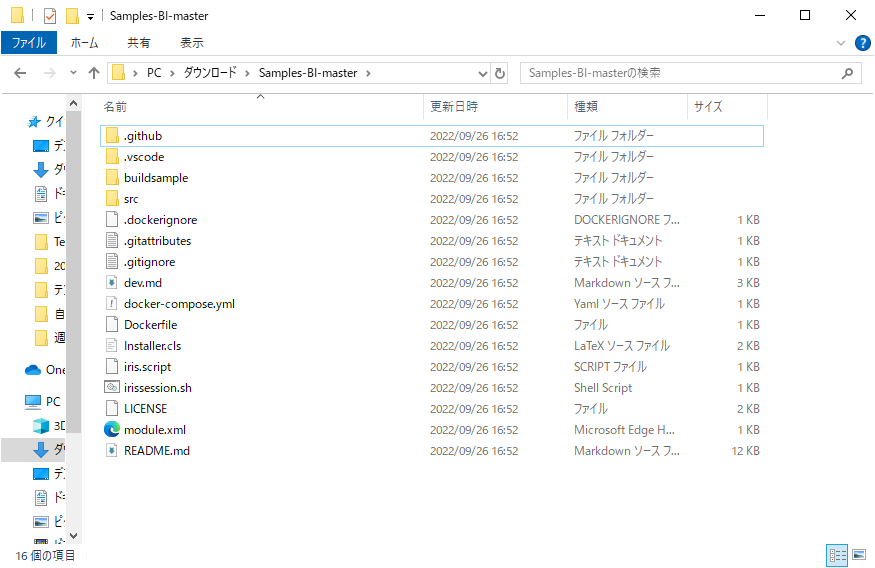Click the OneDrive cloud icon in sidebar
Screen dimensions: 875x568
click(33, 370)
